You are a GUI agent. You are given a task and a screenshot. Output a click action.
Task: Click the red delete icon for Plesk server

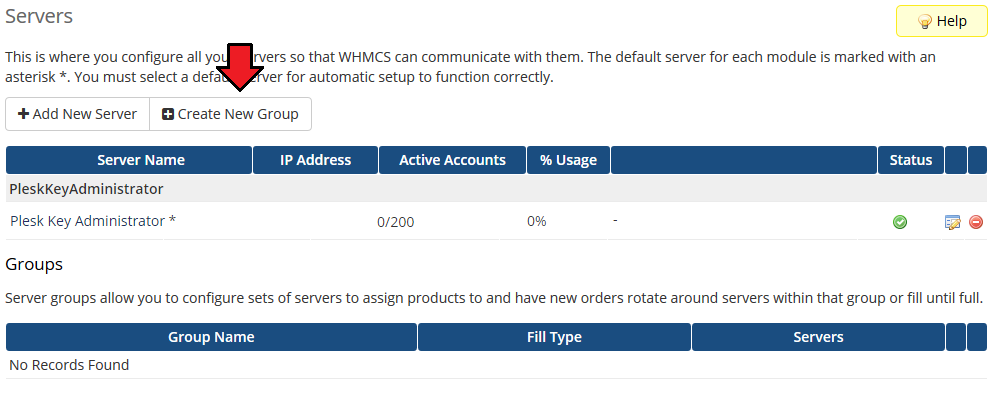point(976,222)
